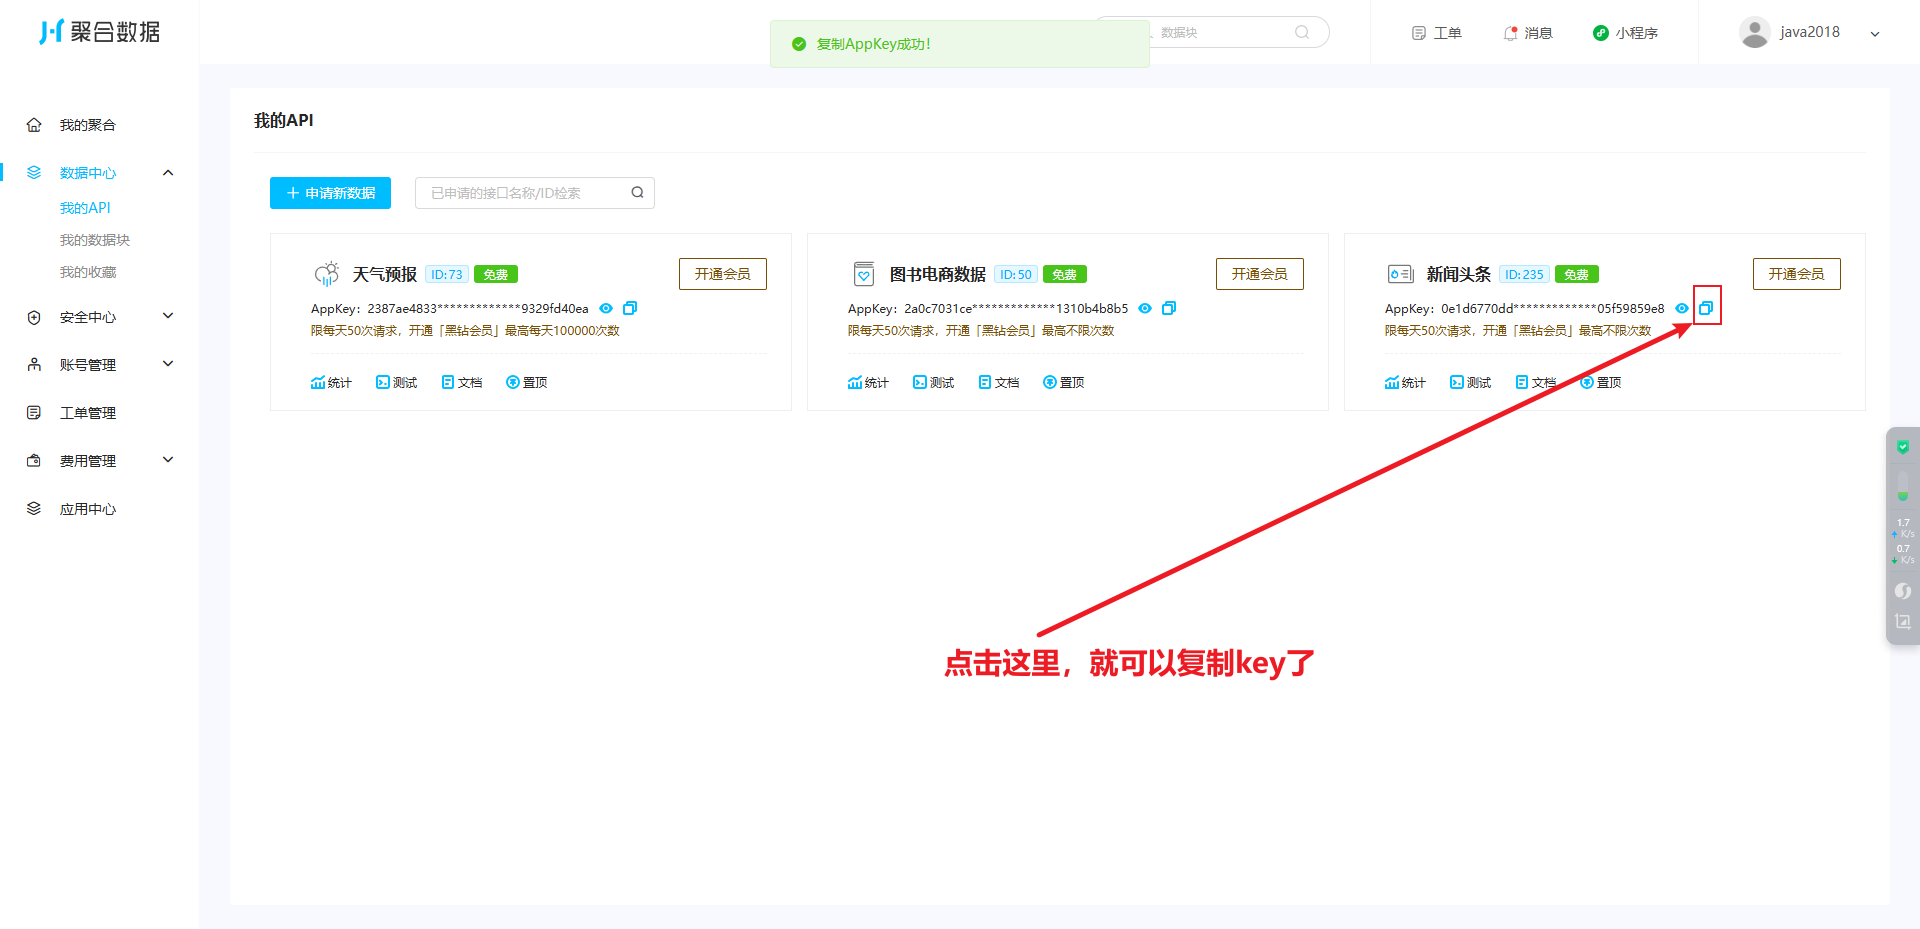The image size is (1920, 929).
Task: Select 我的API submenu item
Action: [x=85, y=208]
